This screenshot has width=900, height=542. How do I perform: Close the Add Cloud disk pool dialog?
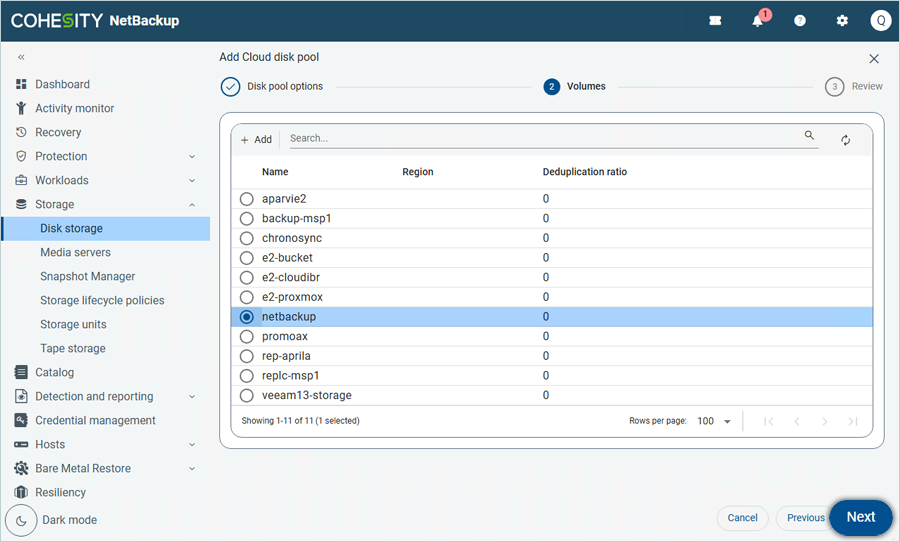[874, 59]
